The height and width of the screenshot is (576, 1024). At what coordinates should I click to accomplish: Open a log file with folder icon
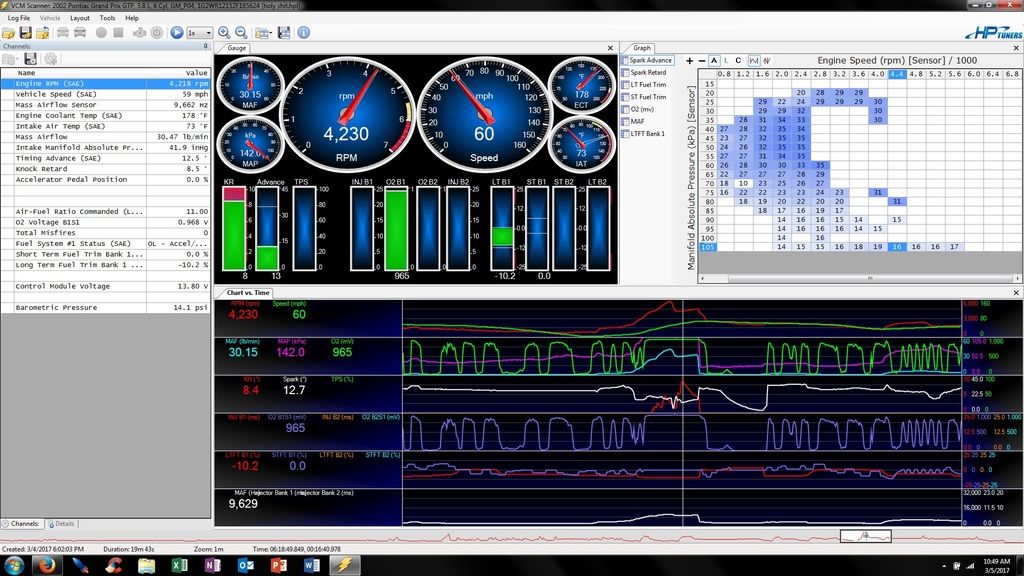tap(8, 33)
